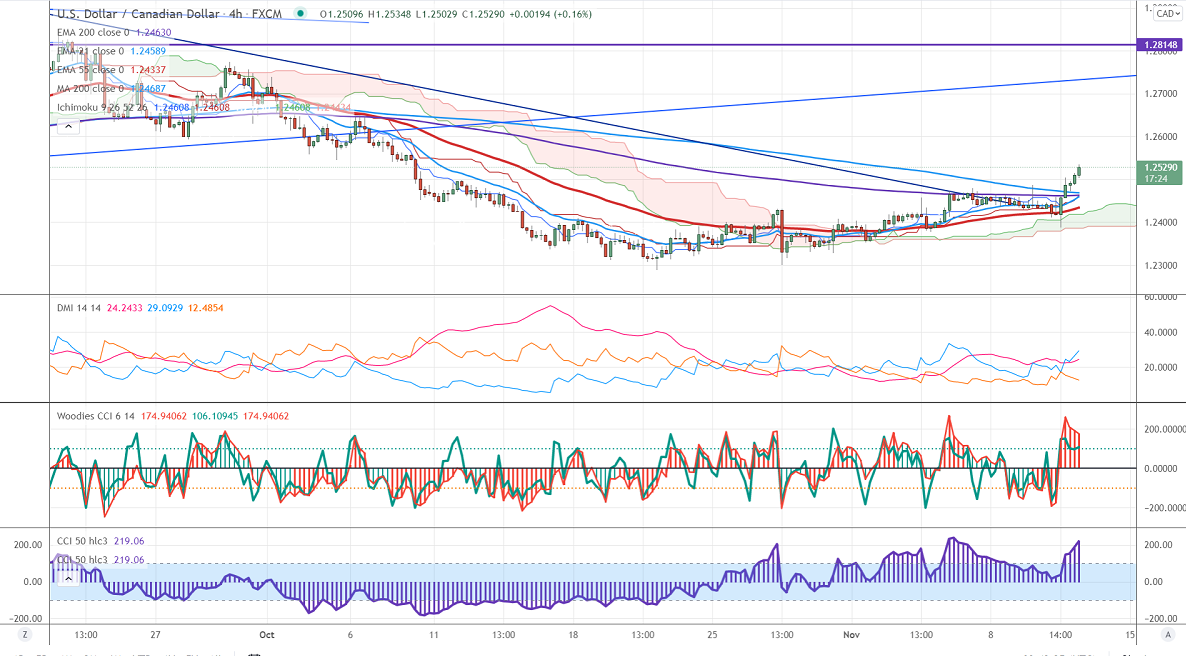
Task: Click the DMI value 12.4854
Action: pyautogui.click(x=206, y=308)
